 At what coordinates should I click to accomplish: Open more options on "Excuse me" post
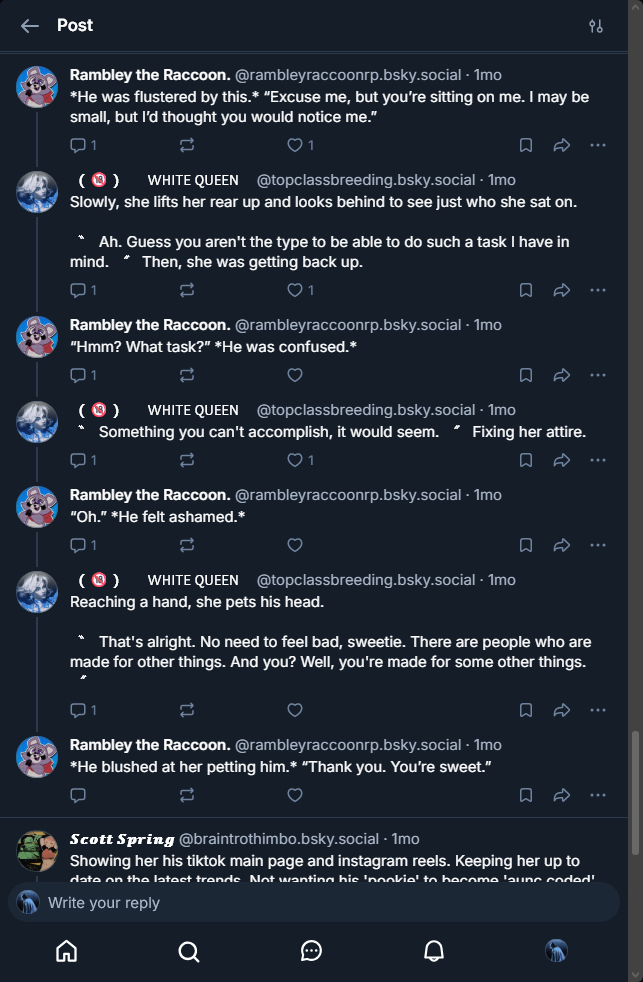(598, 145)
